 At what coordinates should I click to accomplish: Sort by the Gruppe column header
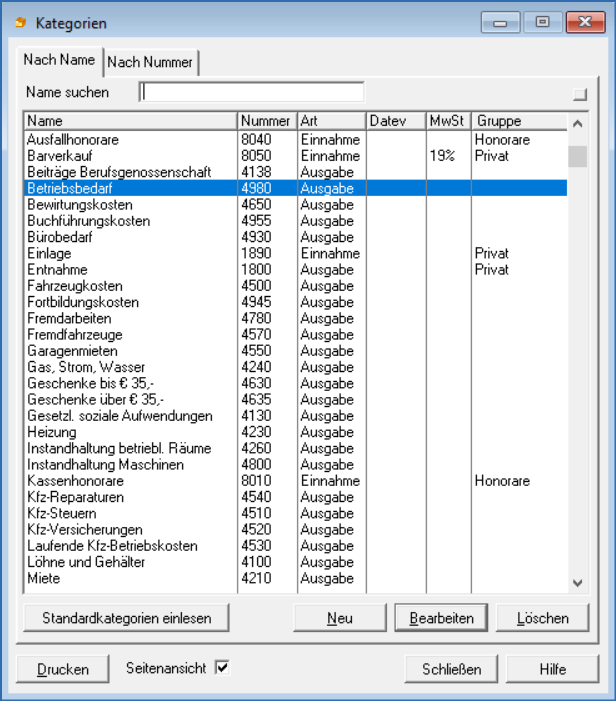tap(518, 121)
